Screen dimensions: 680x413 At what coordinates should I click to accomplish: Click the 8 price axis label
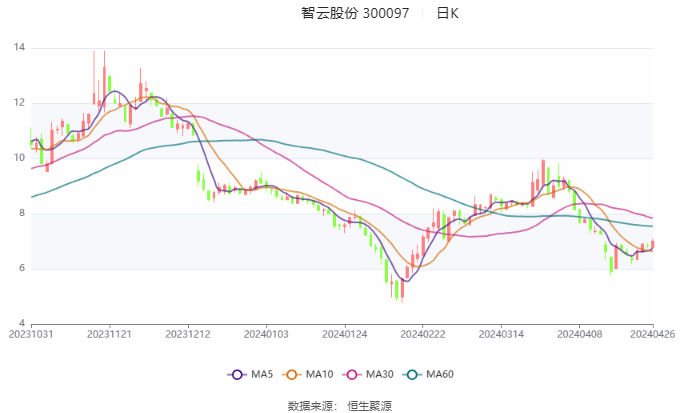(x=22, y=213)
